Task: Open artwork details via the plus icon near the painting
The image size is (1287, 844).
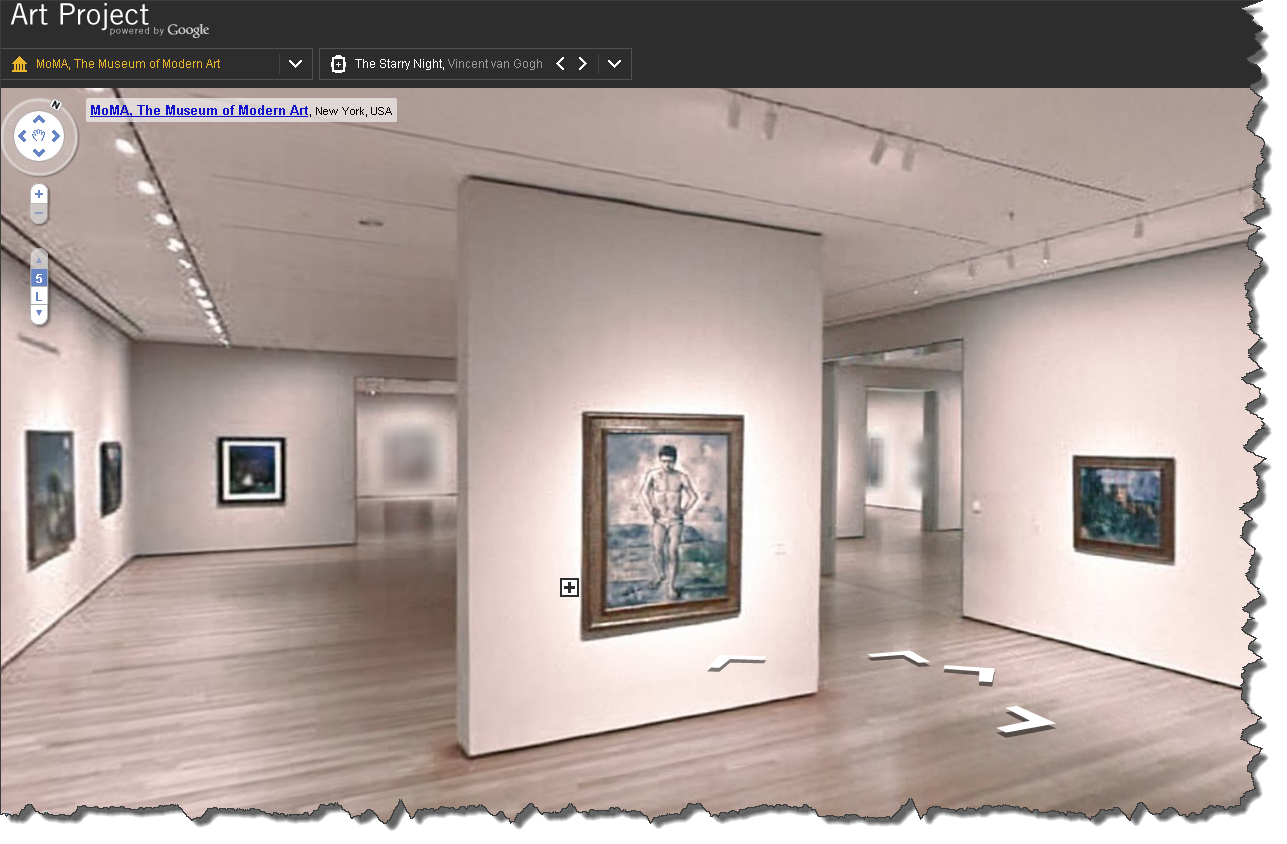Action: click(x=569, y=587)
